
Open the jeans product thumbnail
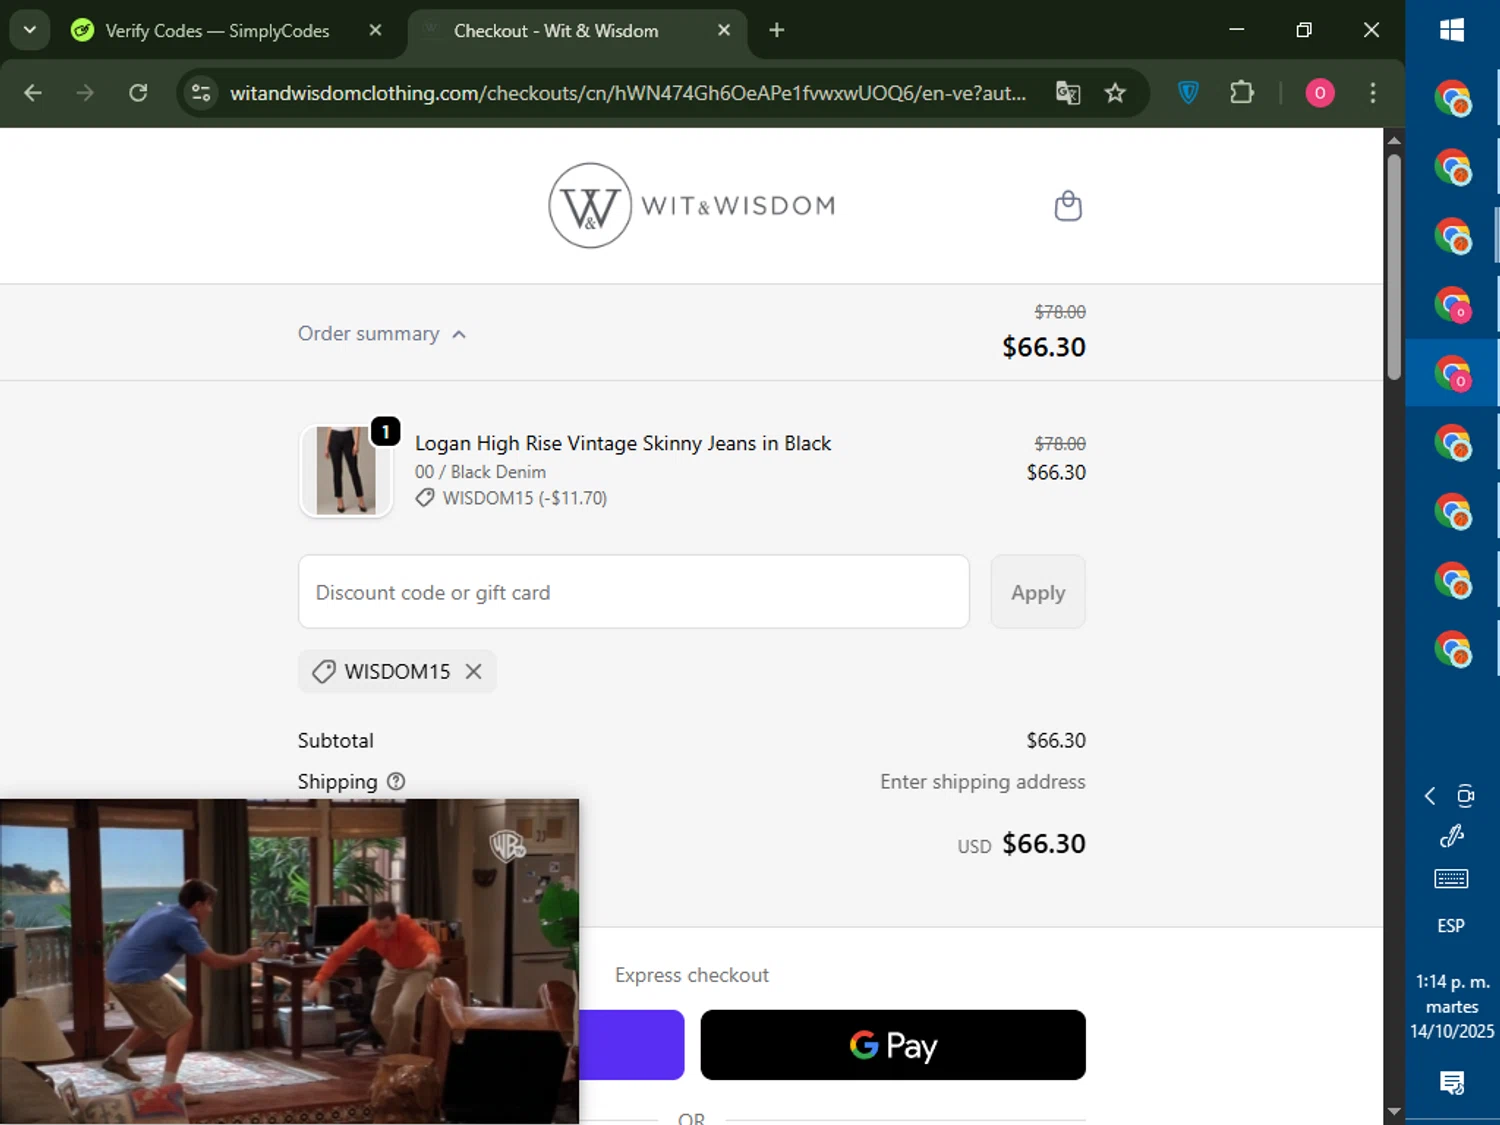[346, 471]
